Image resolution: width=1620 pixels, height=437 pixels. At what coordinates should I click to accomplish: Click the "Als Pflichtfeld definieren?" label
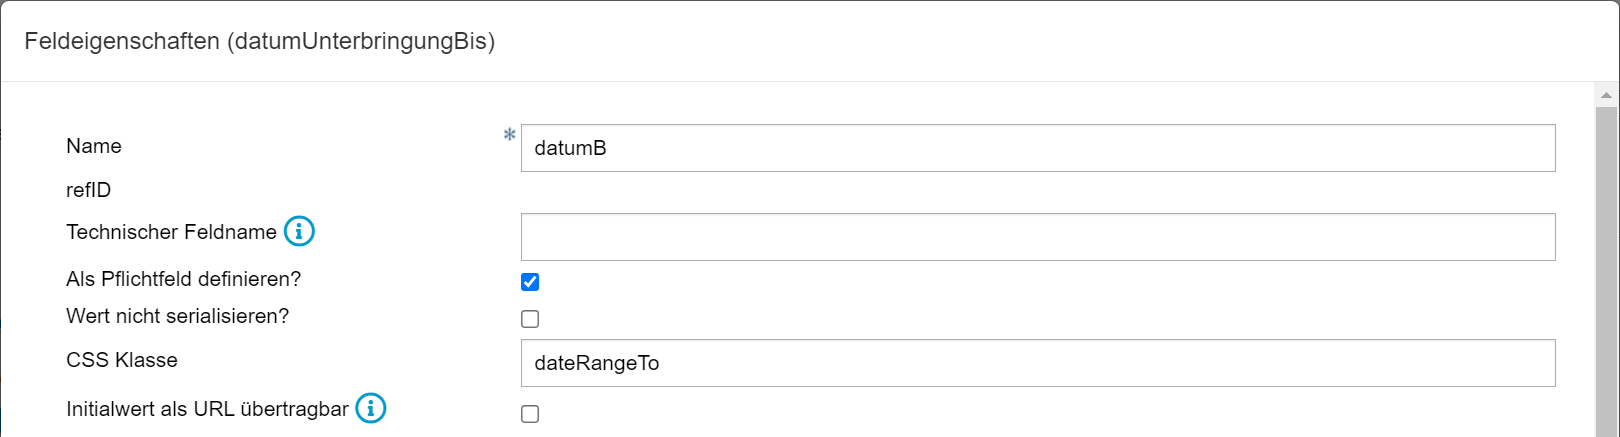click(x=183, y=279)
